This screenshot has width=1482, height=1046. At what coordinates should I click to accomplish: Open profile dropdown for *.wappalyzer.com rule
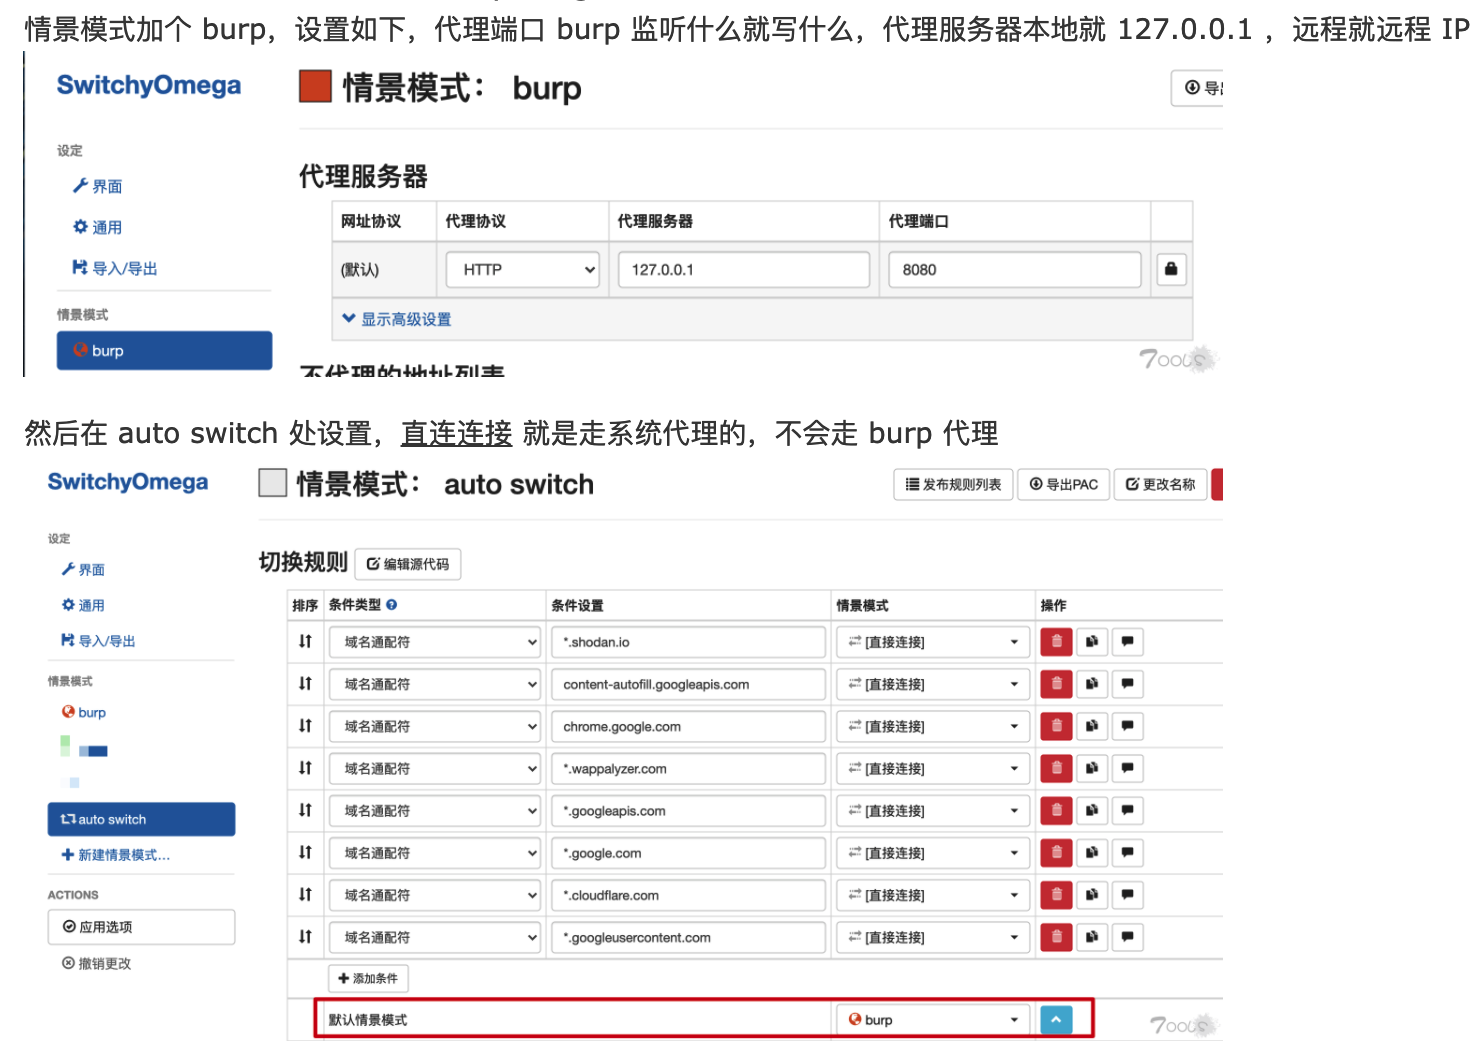pos(932,768)
